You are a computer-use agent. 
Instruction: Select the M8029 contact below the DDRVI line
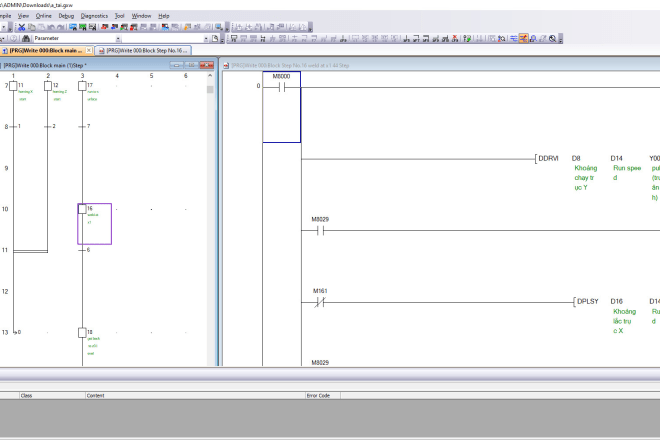(320, 230)
